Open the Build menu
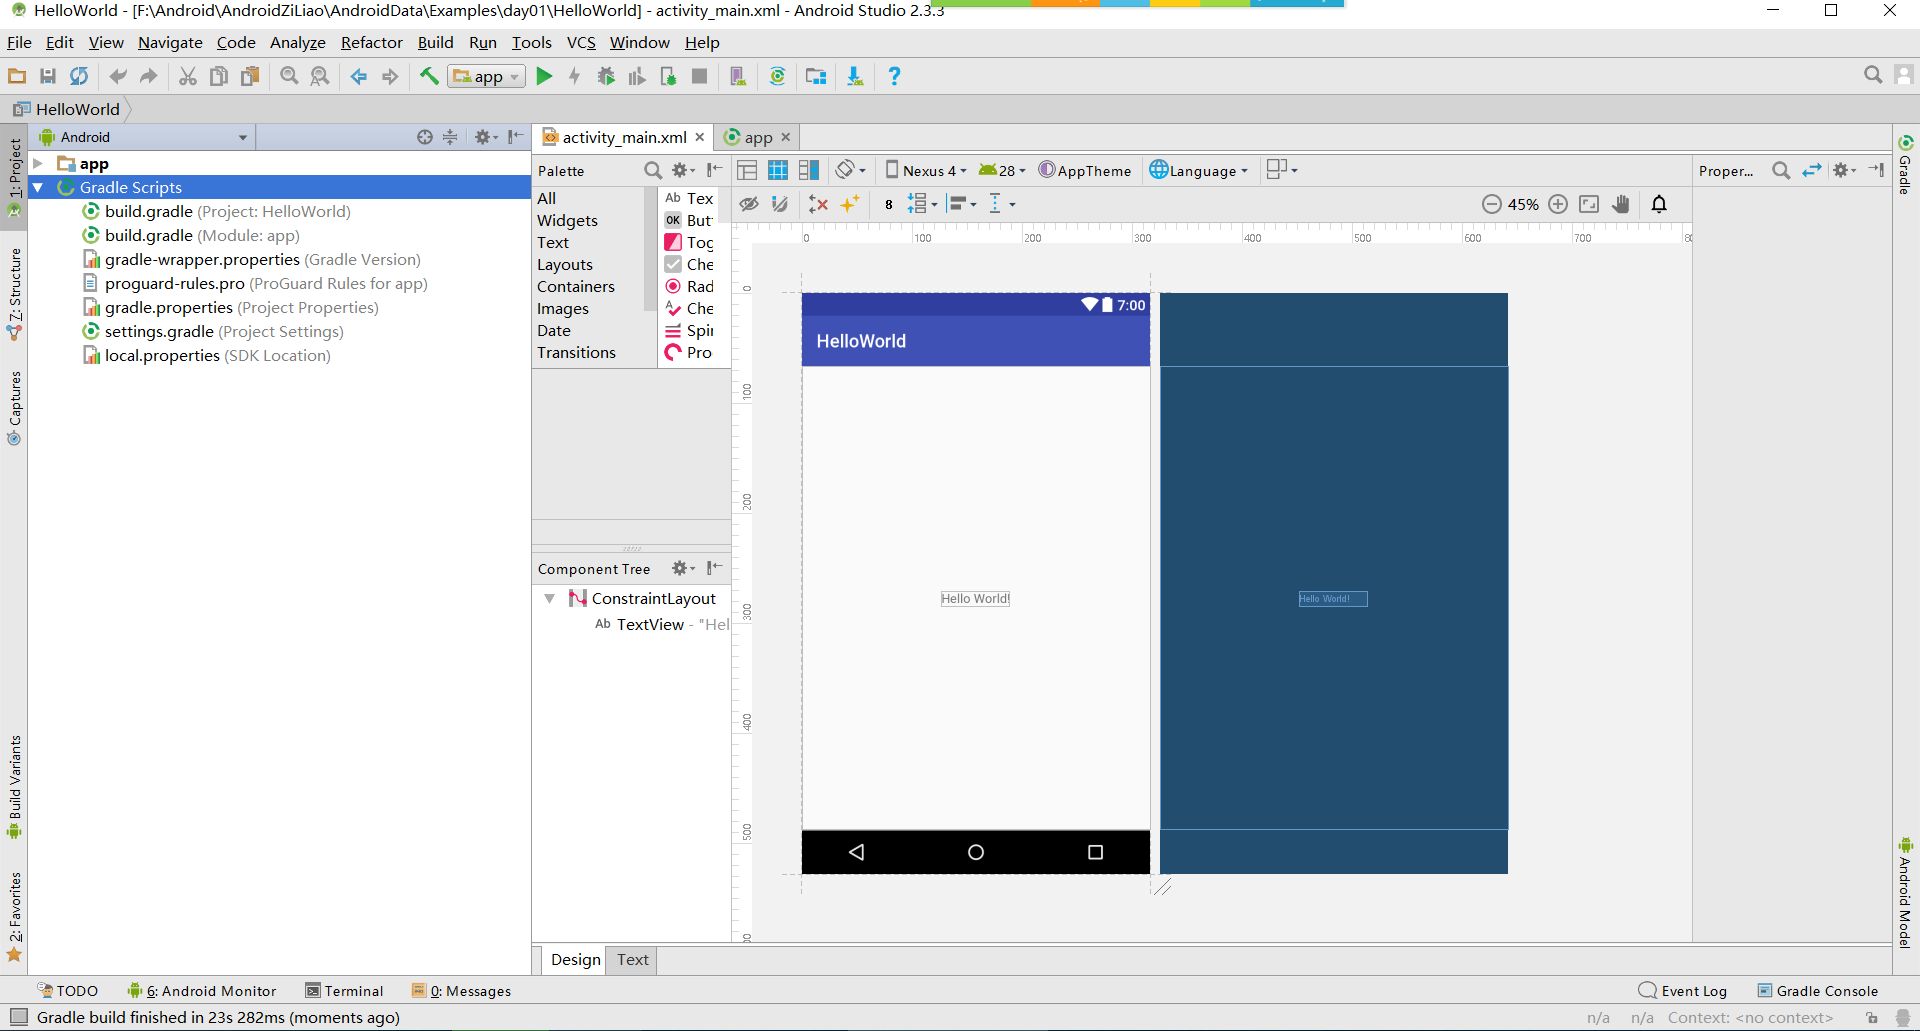The image size is (1920, 1031). 435,42
